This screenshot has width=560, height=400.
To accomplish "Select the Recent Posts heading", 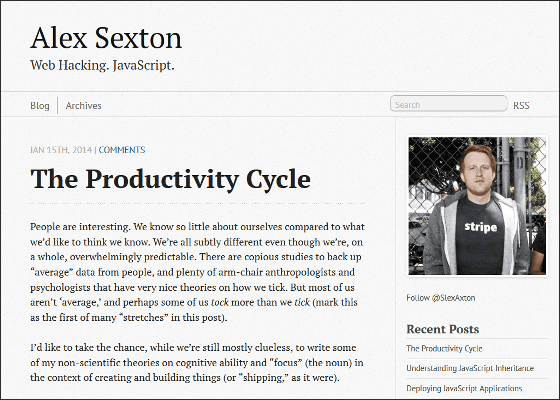I will [442, 329].
